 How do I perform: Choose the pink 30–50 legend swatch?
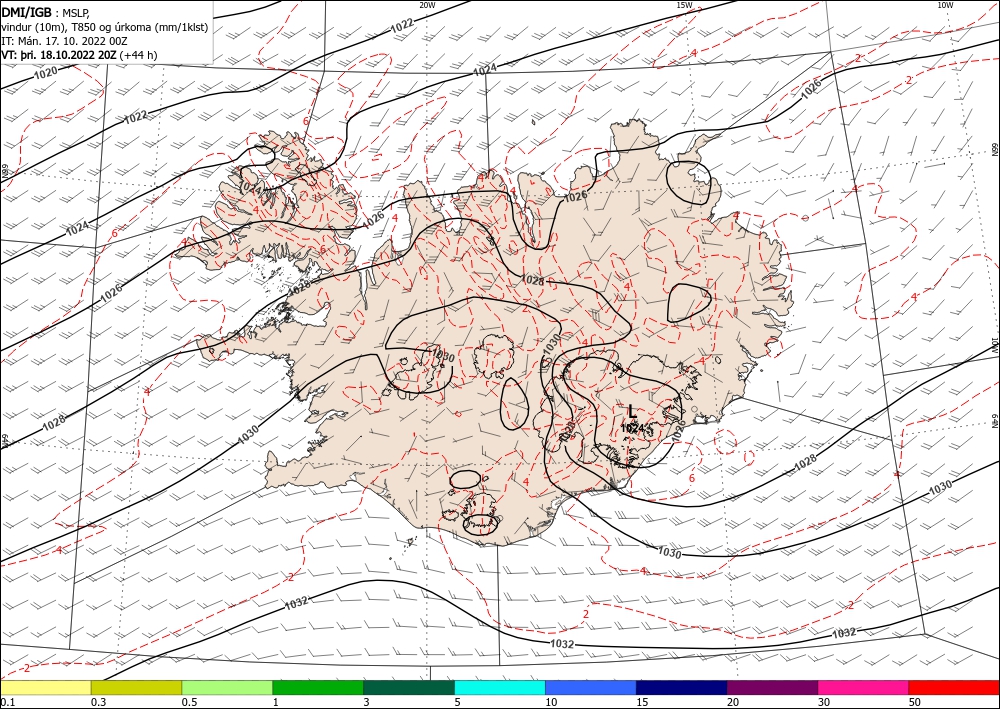(x=864, y=687)
